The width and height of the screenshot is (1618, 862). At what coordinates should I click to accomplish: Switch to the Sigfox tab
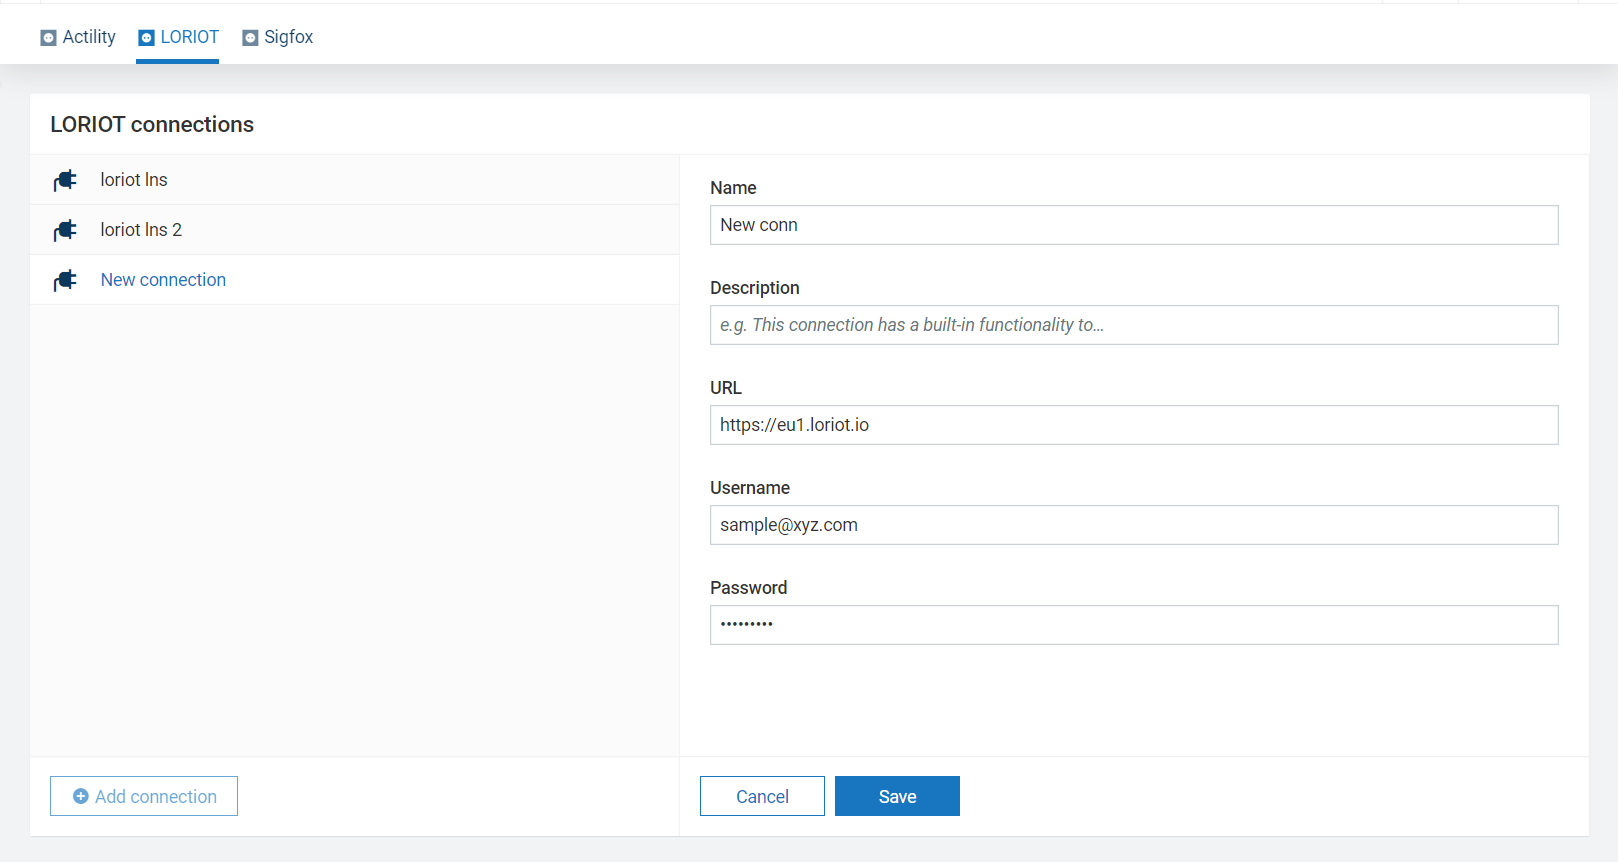(288, 37)
